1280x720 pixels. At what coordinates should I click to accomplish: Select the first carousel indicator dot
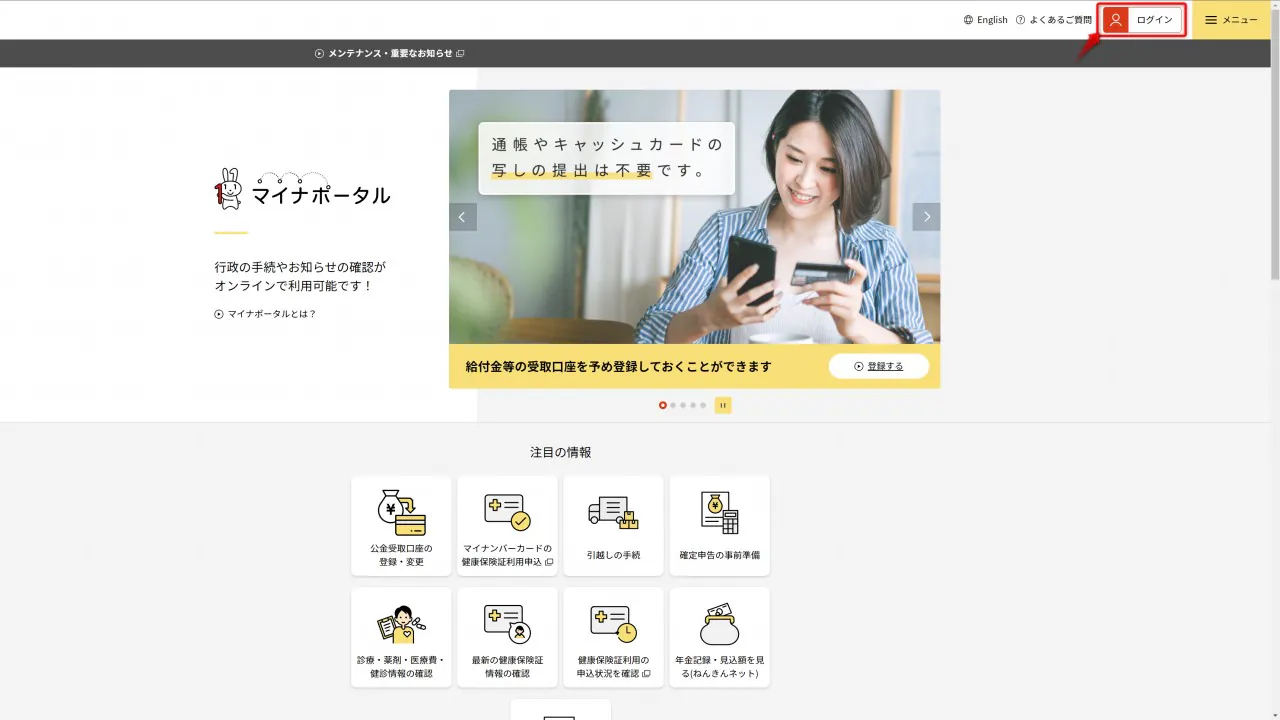[x=662, y=405]
